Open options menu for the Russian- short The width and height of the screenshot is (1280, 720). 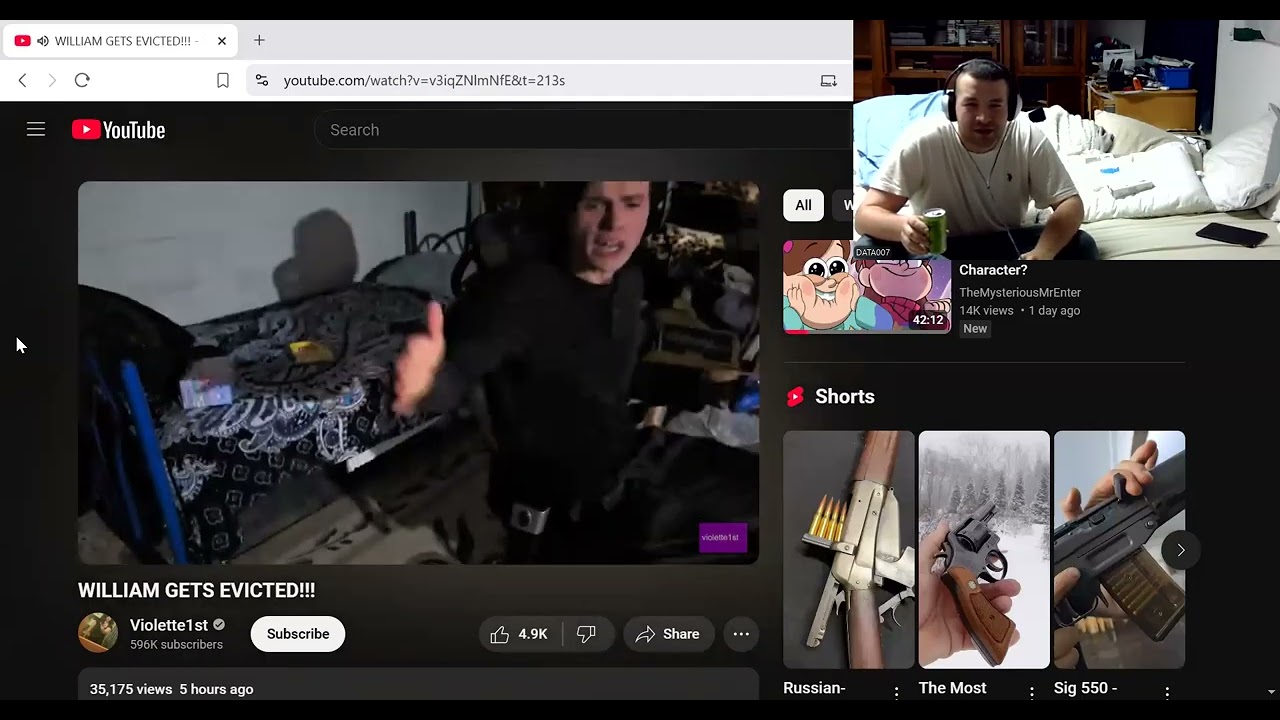point(896,692)
